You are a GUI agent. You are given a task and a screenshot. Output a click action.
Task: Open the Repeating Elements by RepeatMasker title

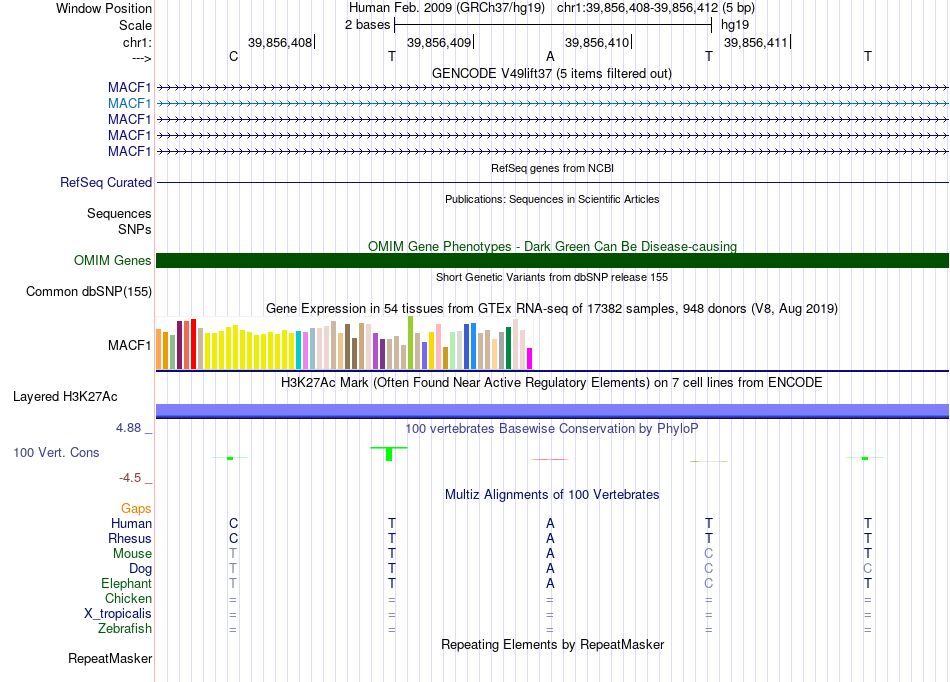553,644
